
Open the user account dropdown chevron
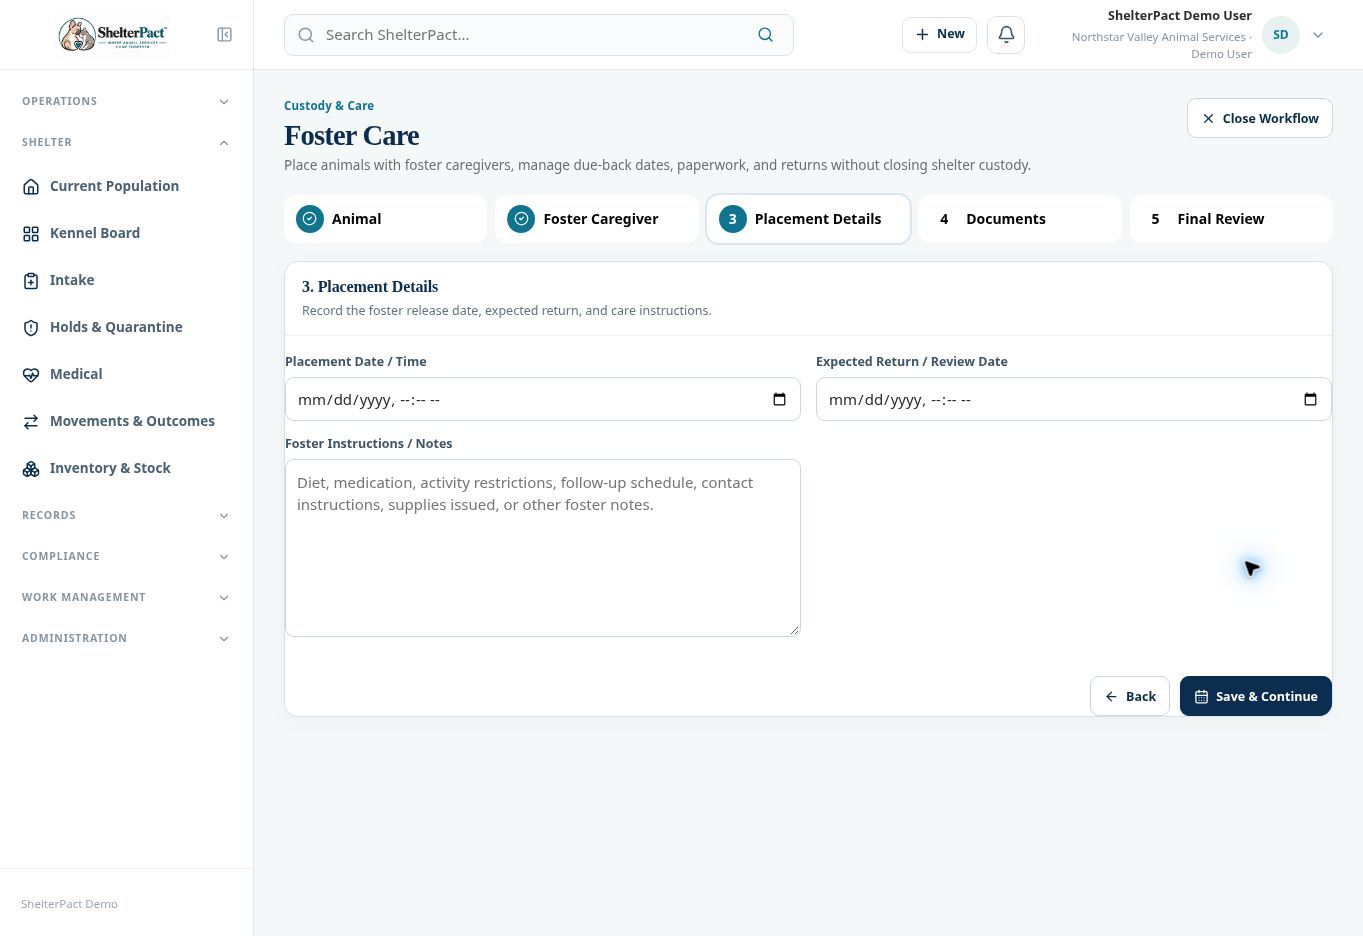click(x=1318, y=35)
